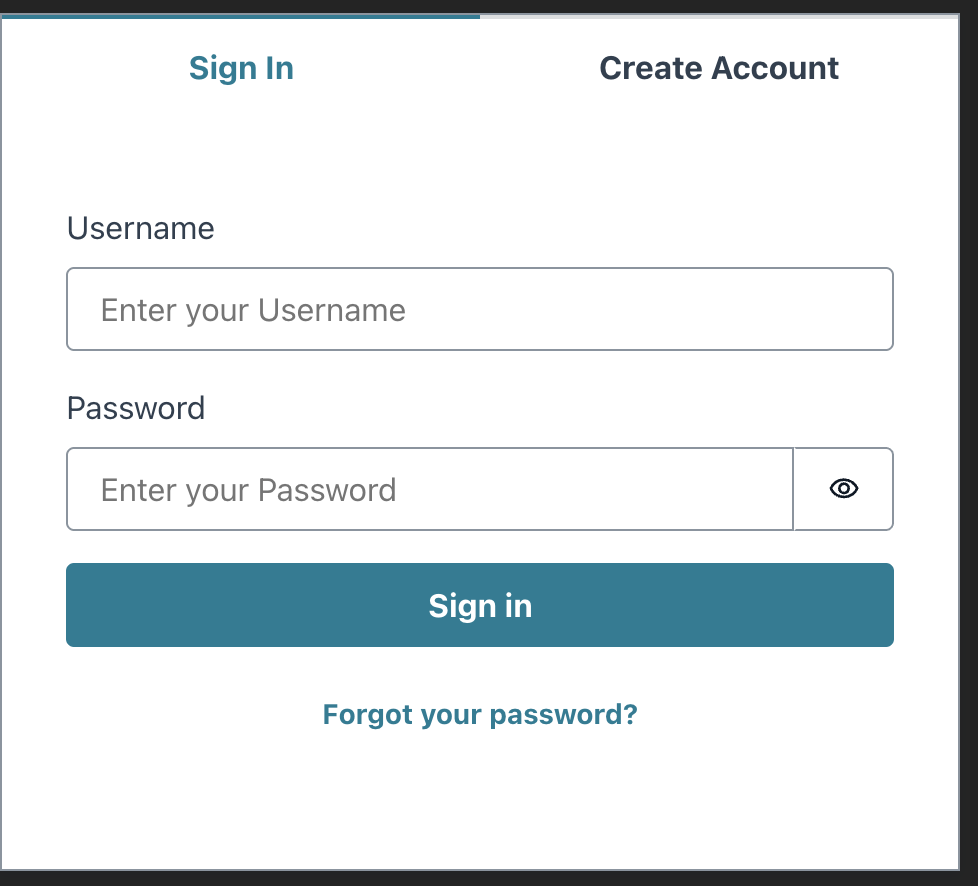Select the Sign In tab

click(x=241, y=68)
